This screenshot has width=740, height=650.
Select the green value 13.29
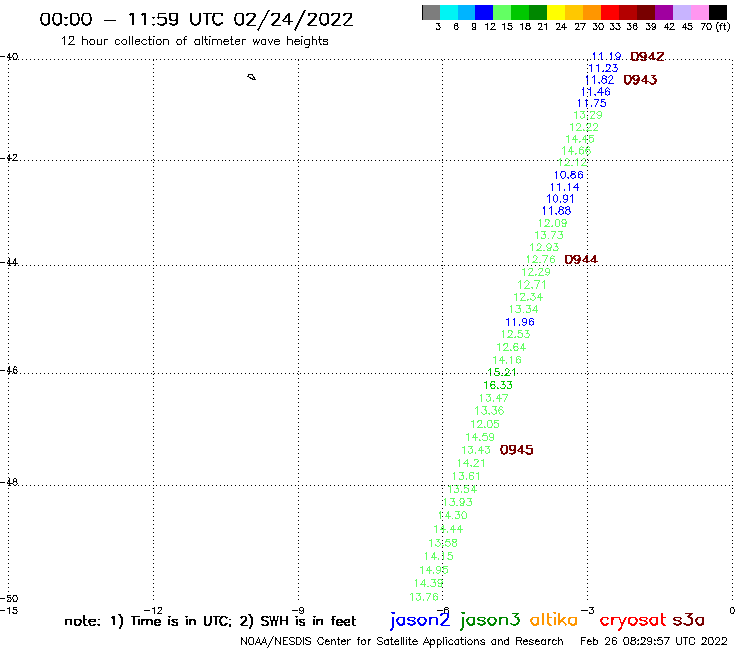coord(588,115)
